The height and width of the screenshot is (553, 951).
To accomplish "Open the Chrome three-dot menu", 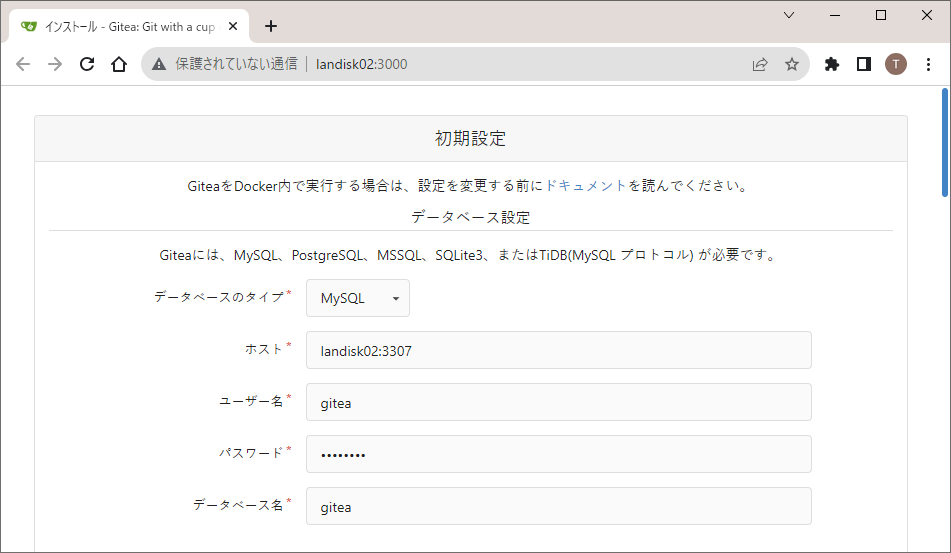I will click(927, 64).
